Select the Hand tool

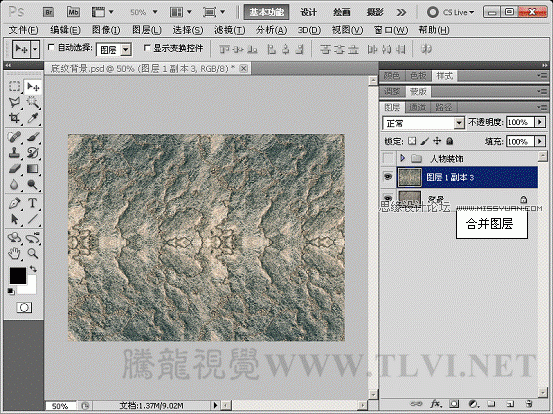[x=14, y=253]
